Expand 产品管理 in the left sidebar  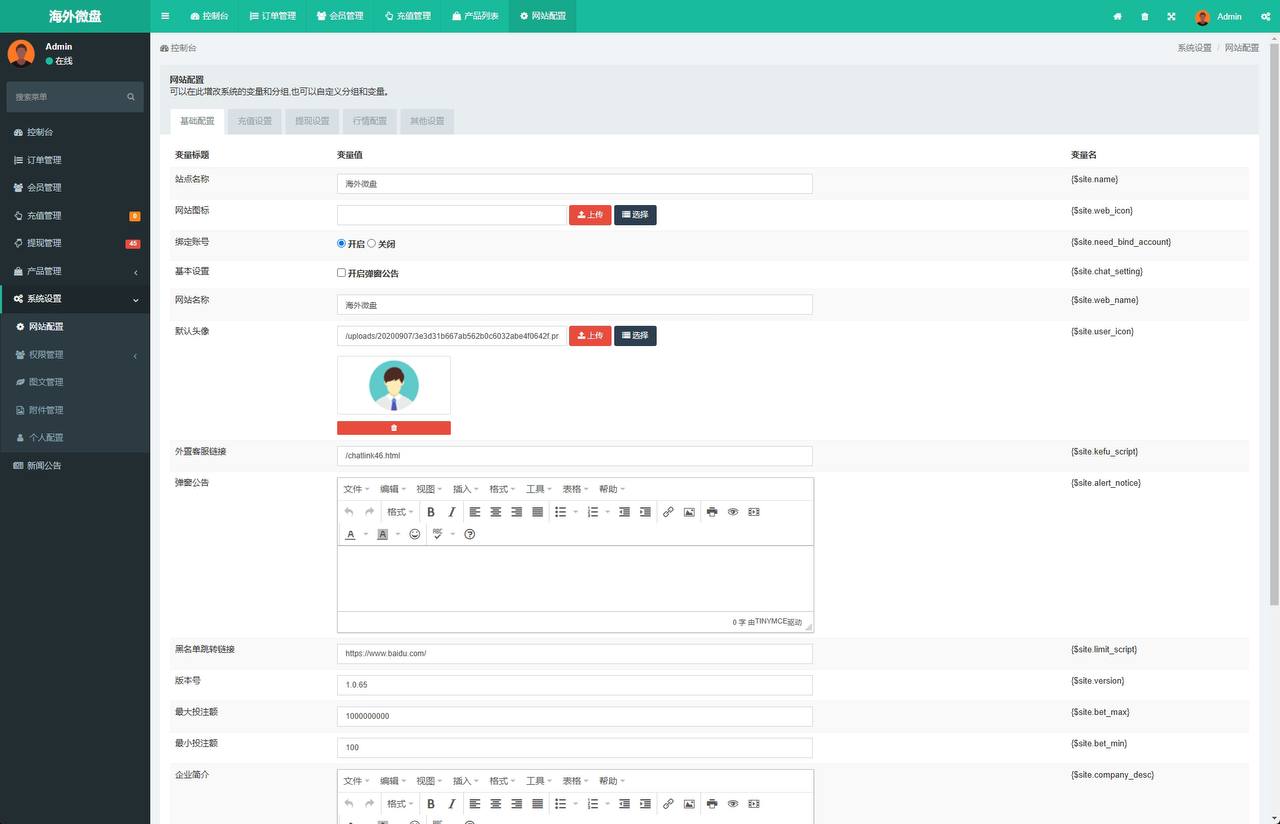(x=75, y=271)
